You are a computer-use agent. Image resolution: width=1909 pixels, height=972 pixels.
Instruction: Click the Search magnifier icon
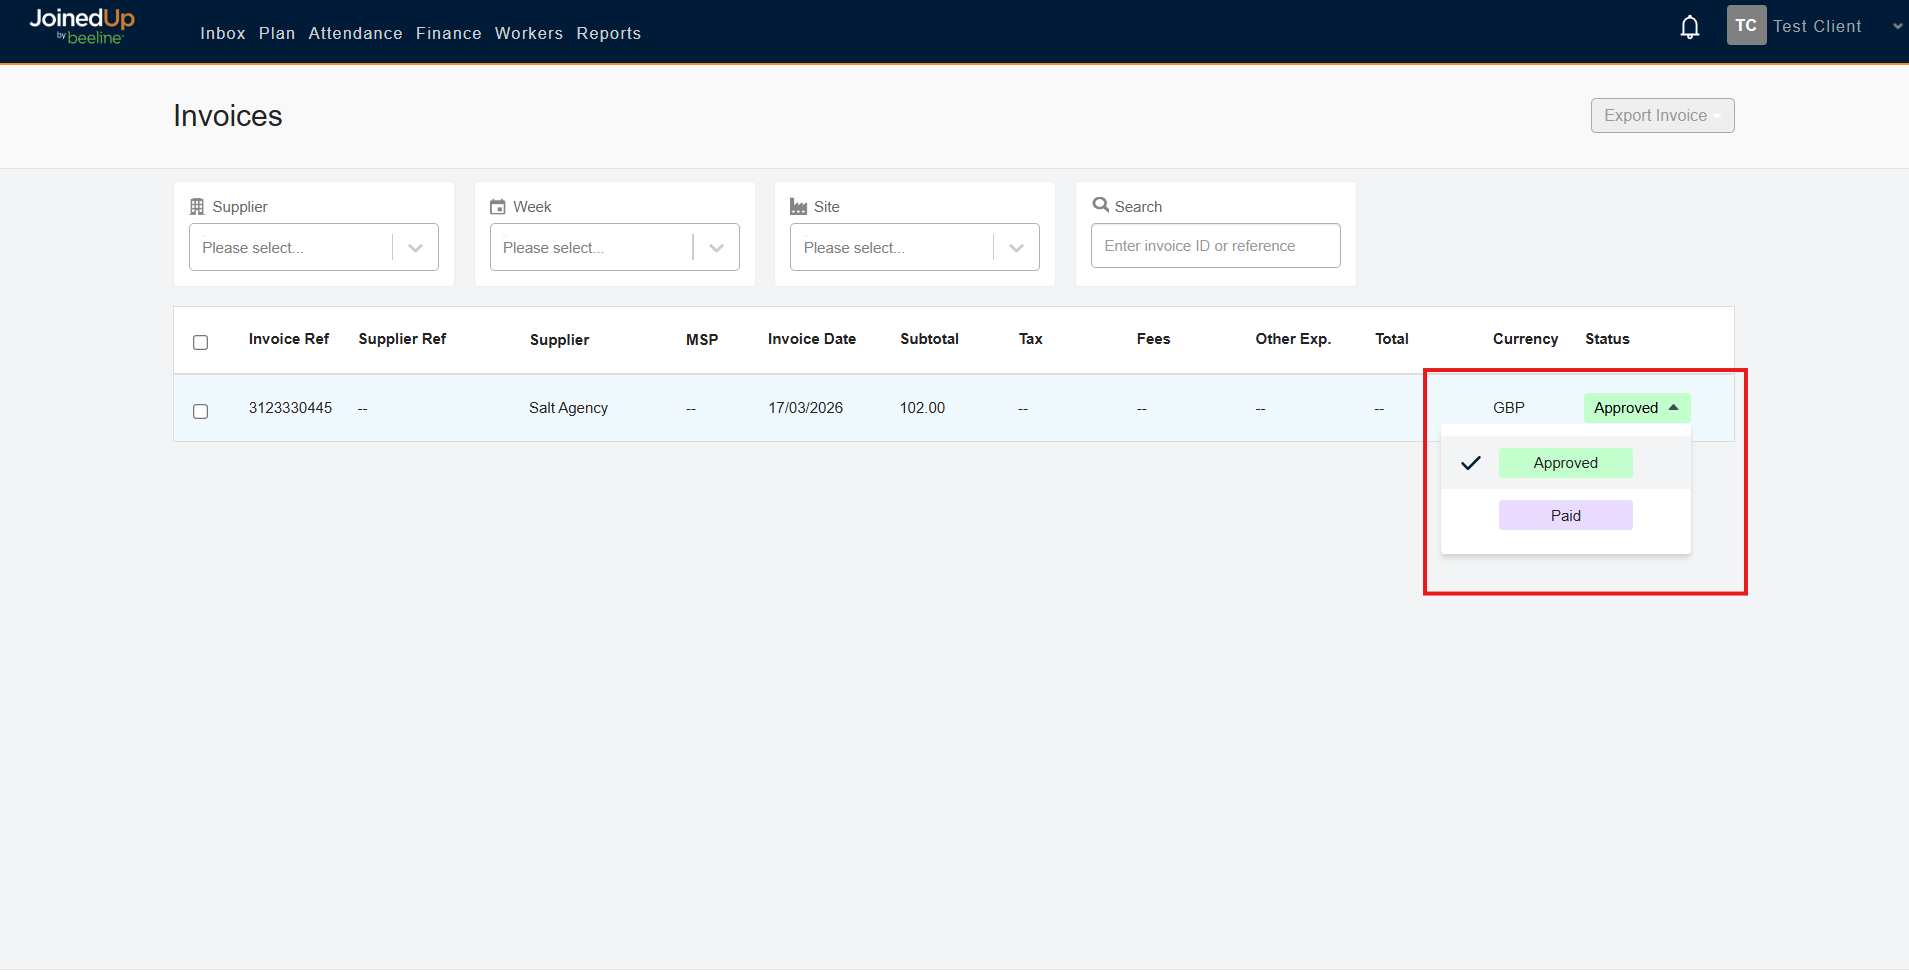[1100, 205]
